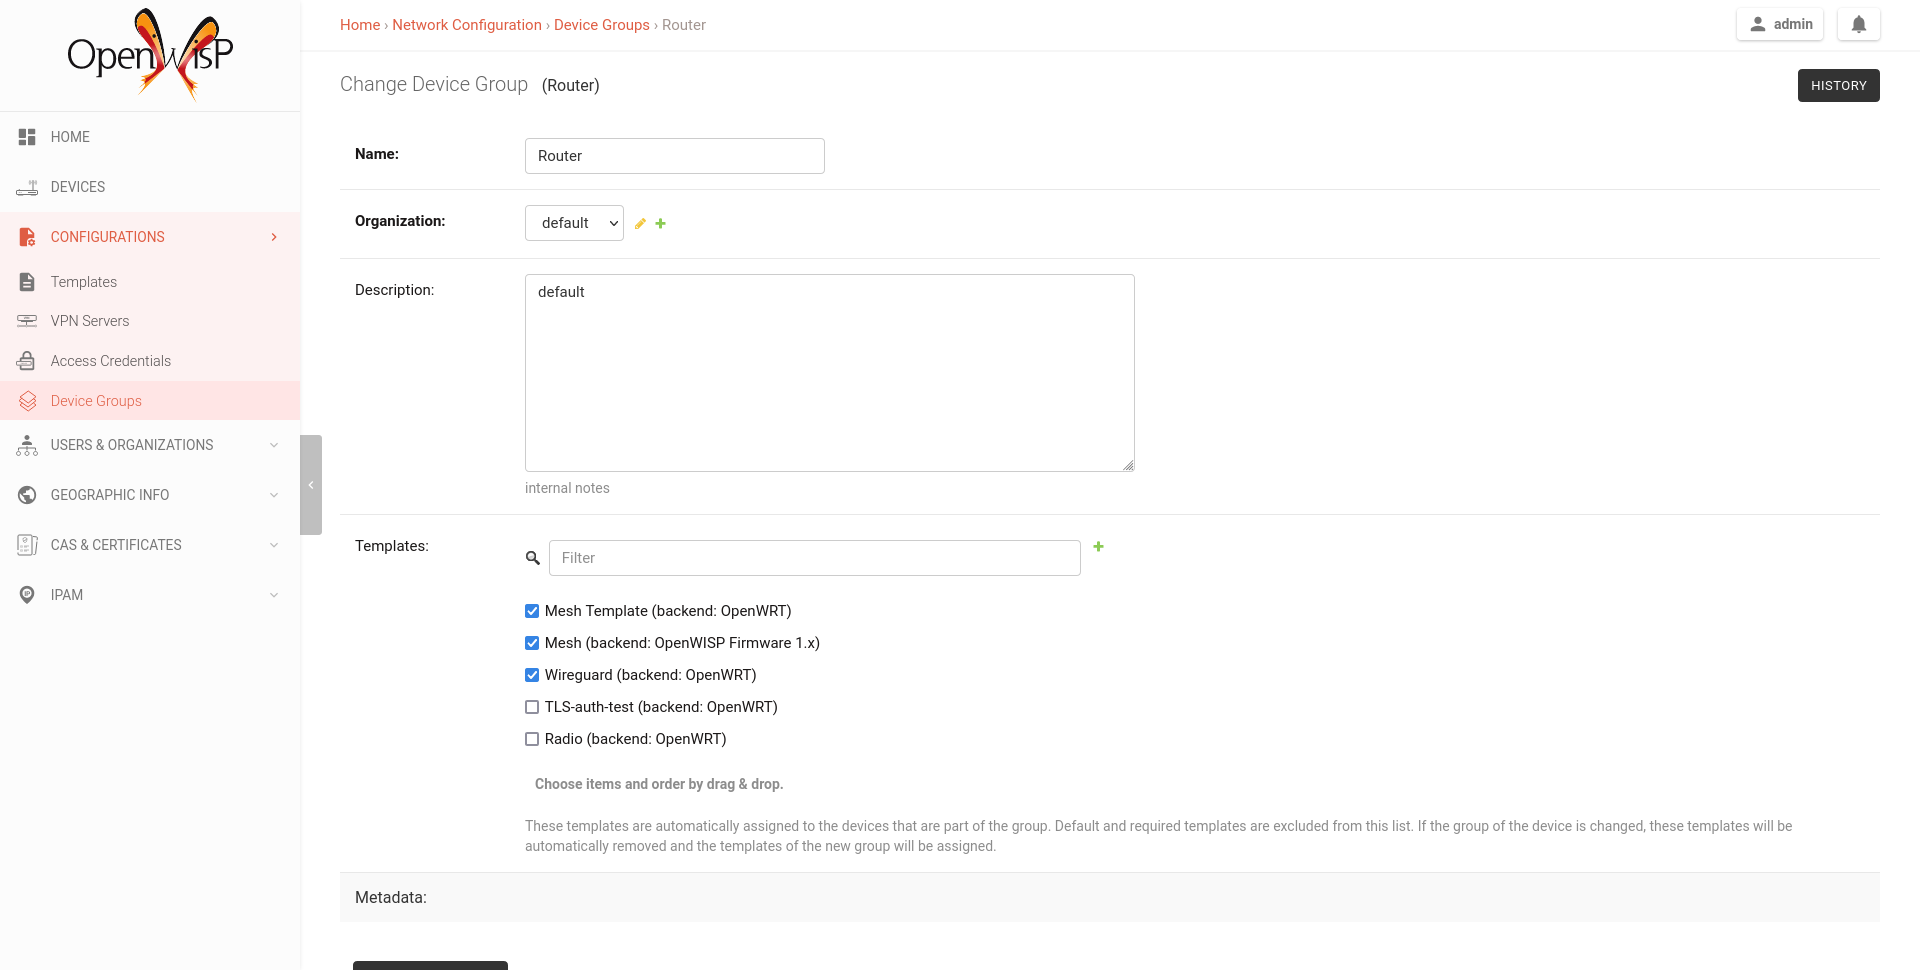Uncheck Wireguard (backend: OpenWRT)
Image resolution: width=1920 pixels, height=970 pixels.
click(532, 675)
